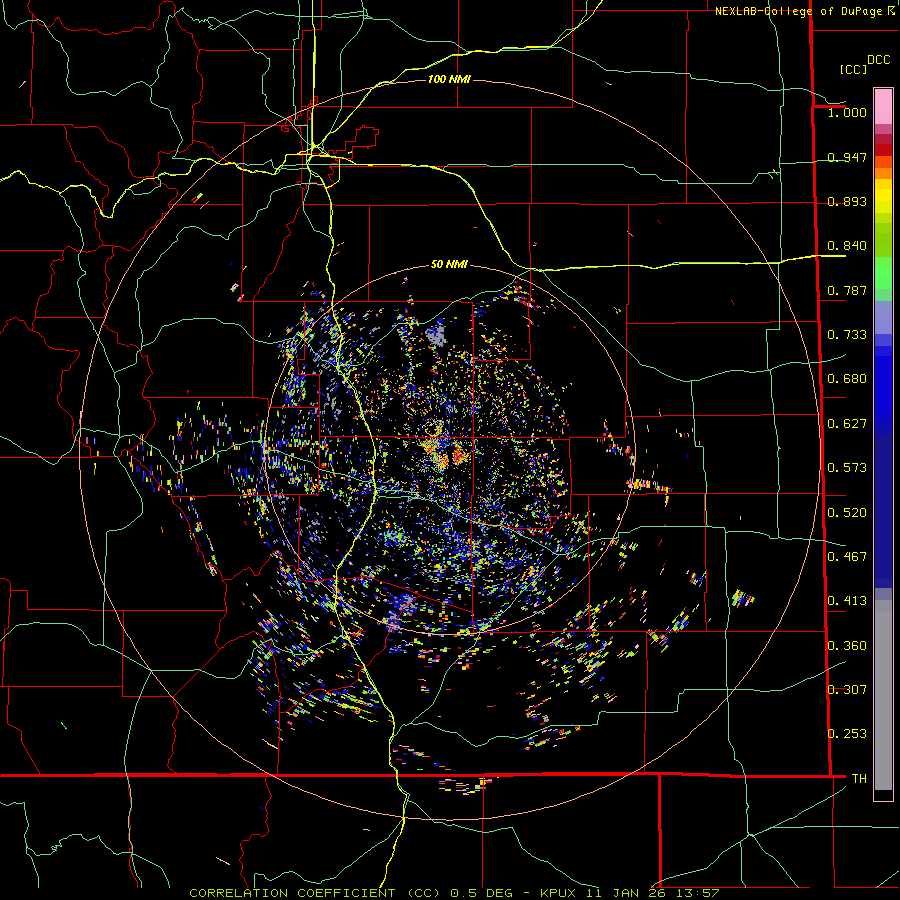Pick the yellow color bar segment

[883, 196]
